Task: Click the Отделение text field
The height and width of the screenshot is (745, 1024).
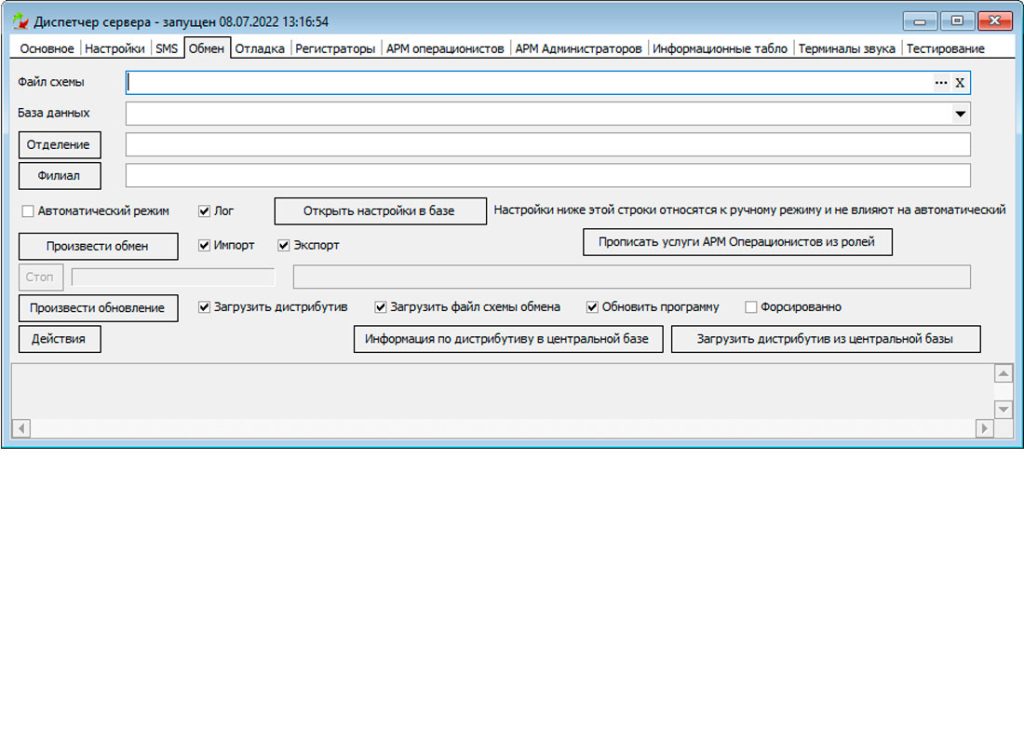Action: click(x=548, y=144)
